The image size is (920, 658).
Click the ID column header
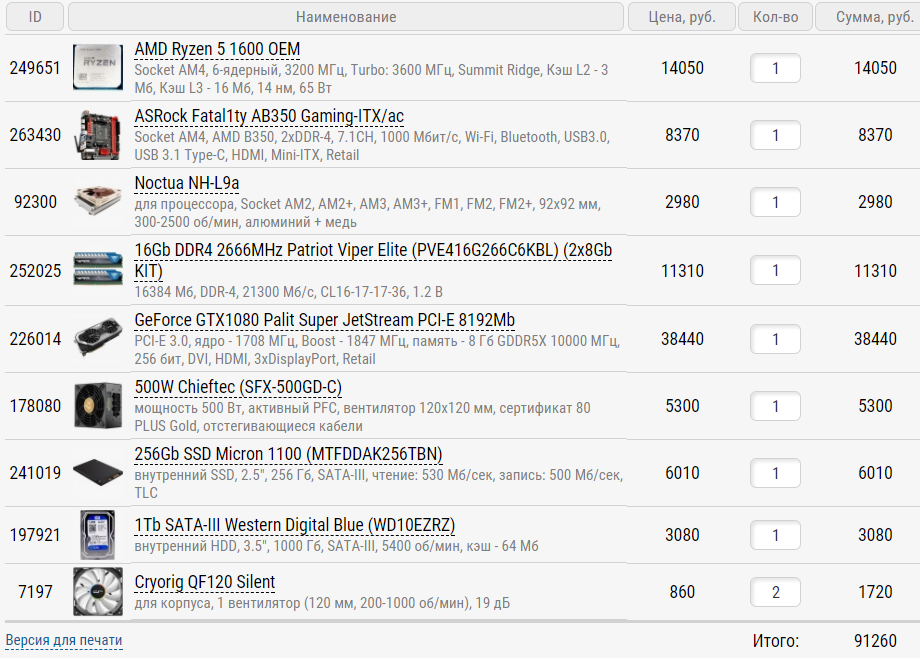35,16
